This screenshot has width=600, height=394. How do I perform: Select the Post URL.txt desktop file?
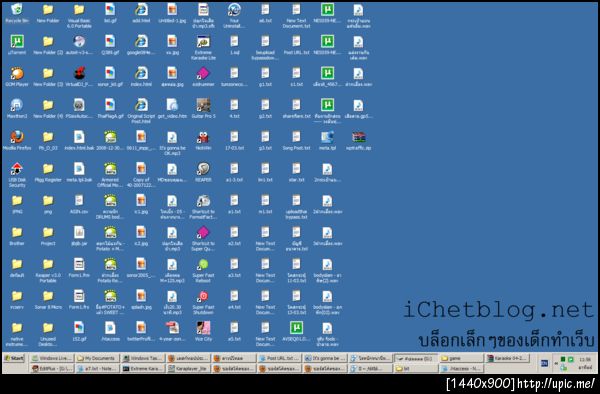coord(296,45)
